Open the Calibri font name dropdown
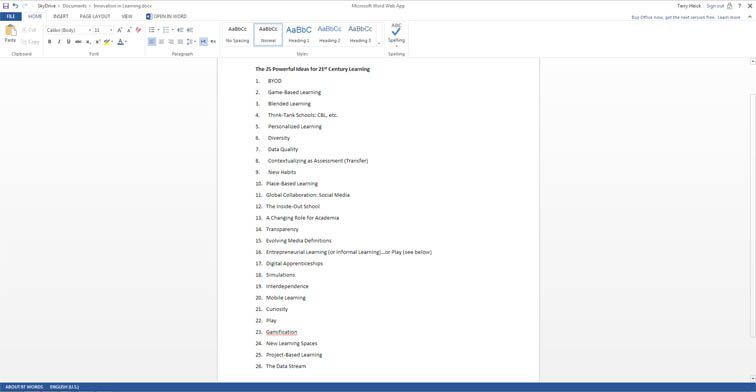Image resolution: width=756 pixels, height=392 pixels. pyautogui.click(x=68, y=30)
